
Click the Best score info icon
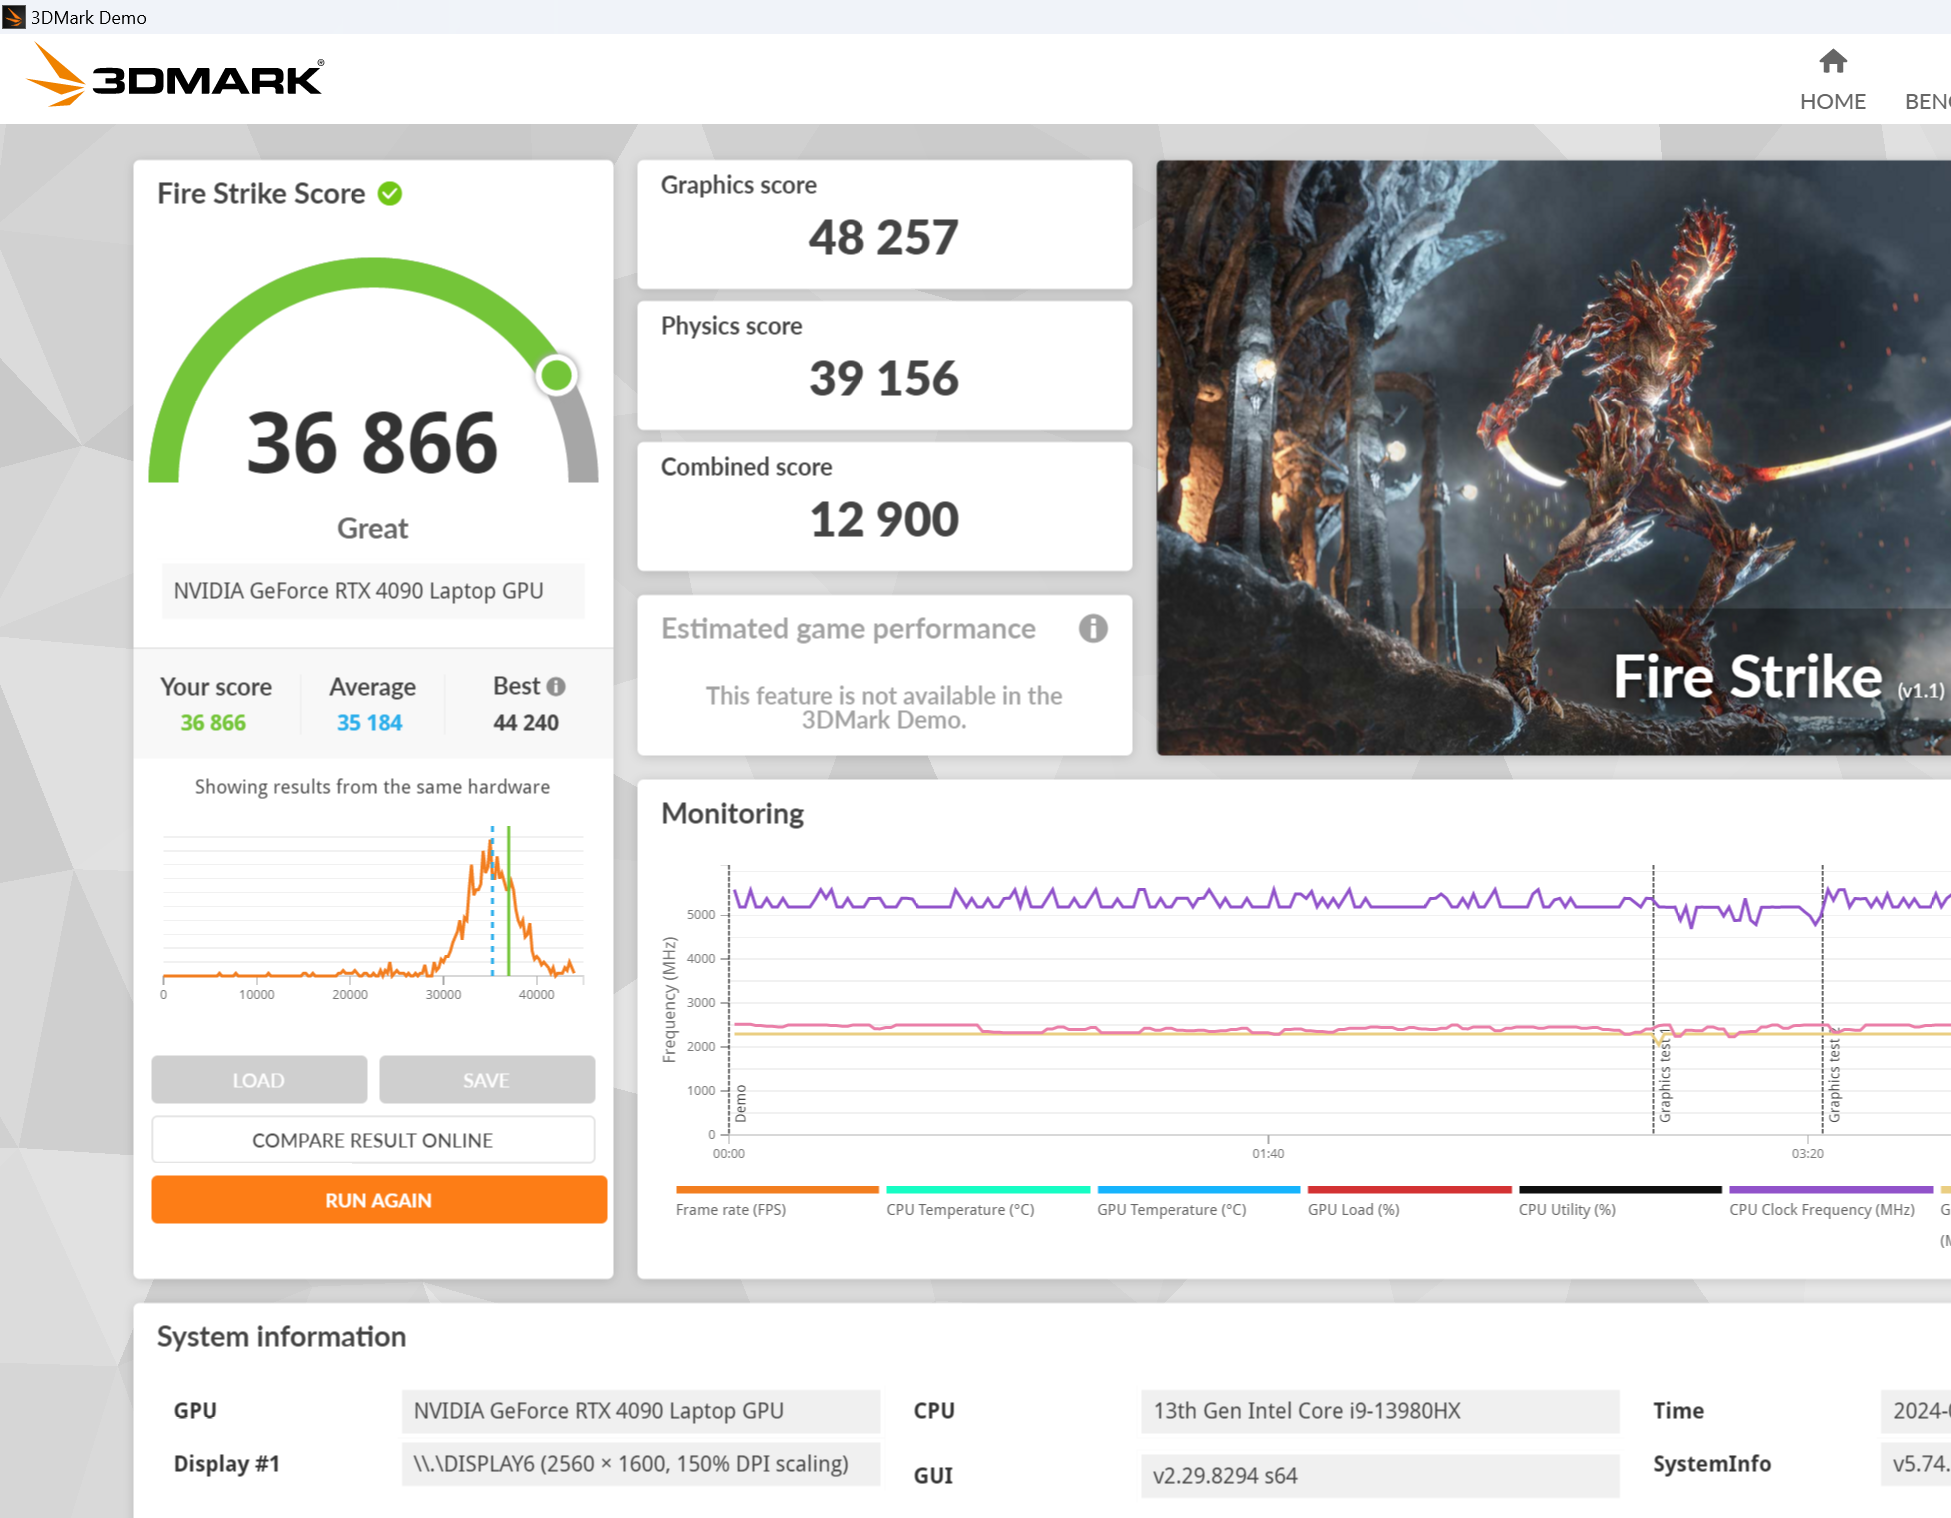tap(557, 686)
